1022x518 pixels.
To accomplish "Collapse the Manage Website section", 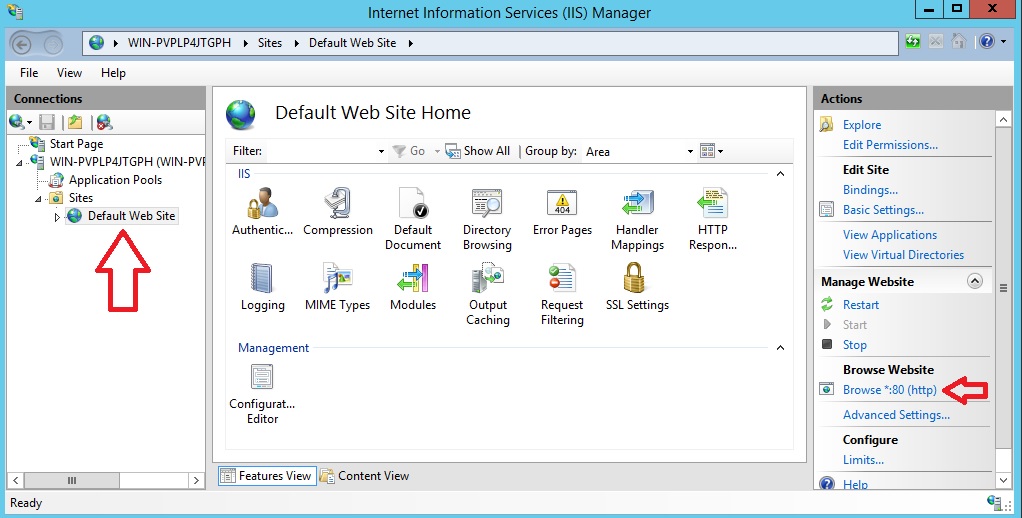I will (x=974, y=281).
